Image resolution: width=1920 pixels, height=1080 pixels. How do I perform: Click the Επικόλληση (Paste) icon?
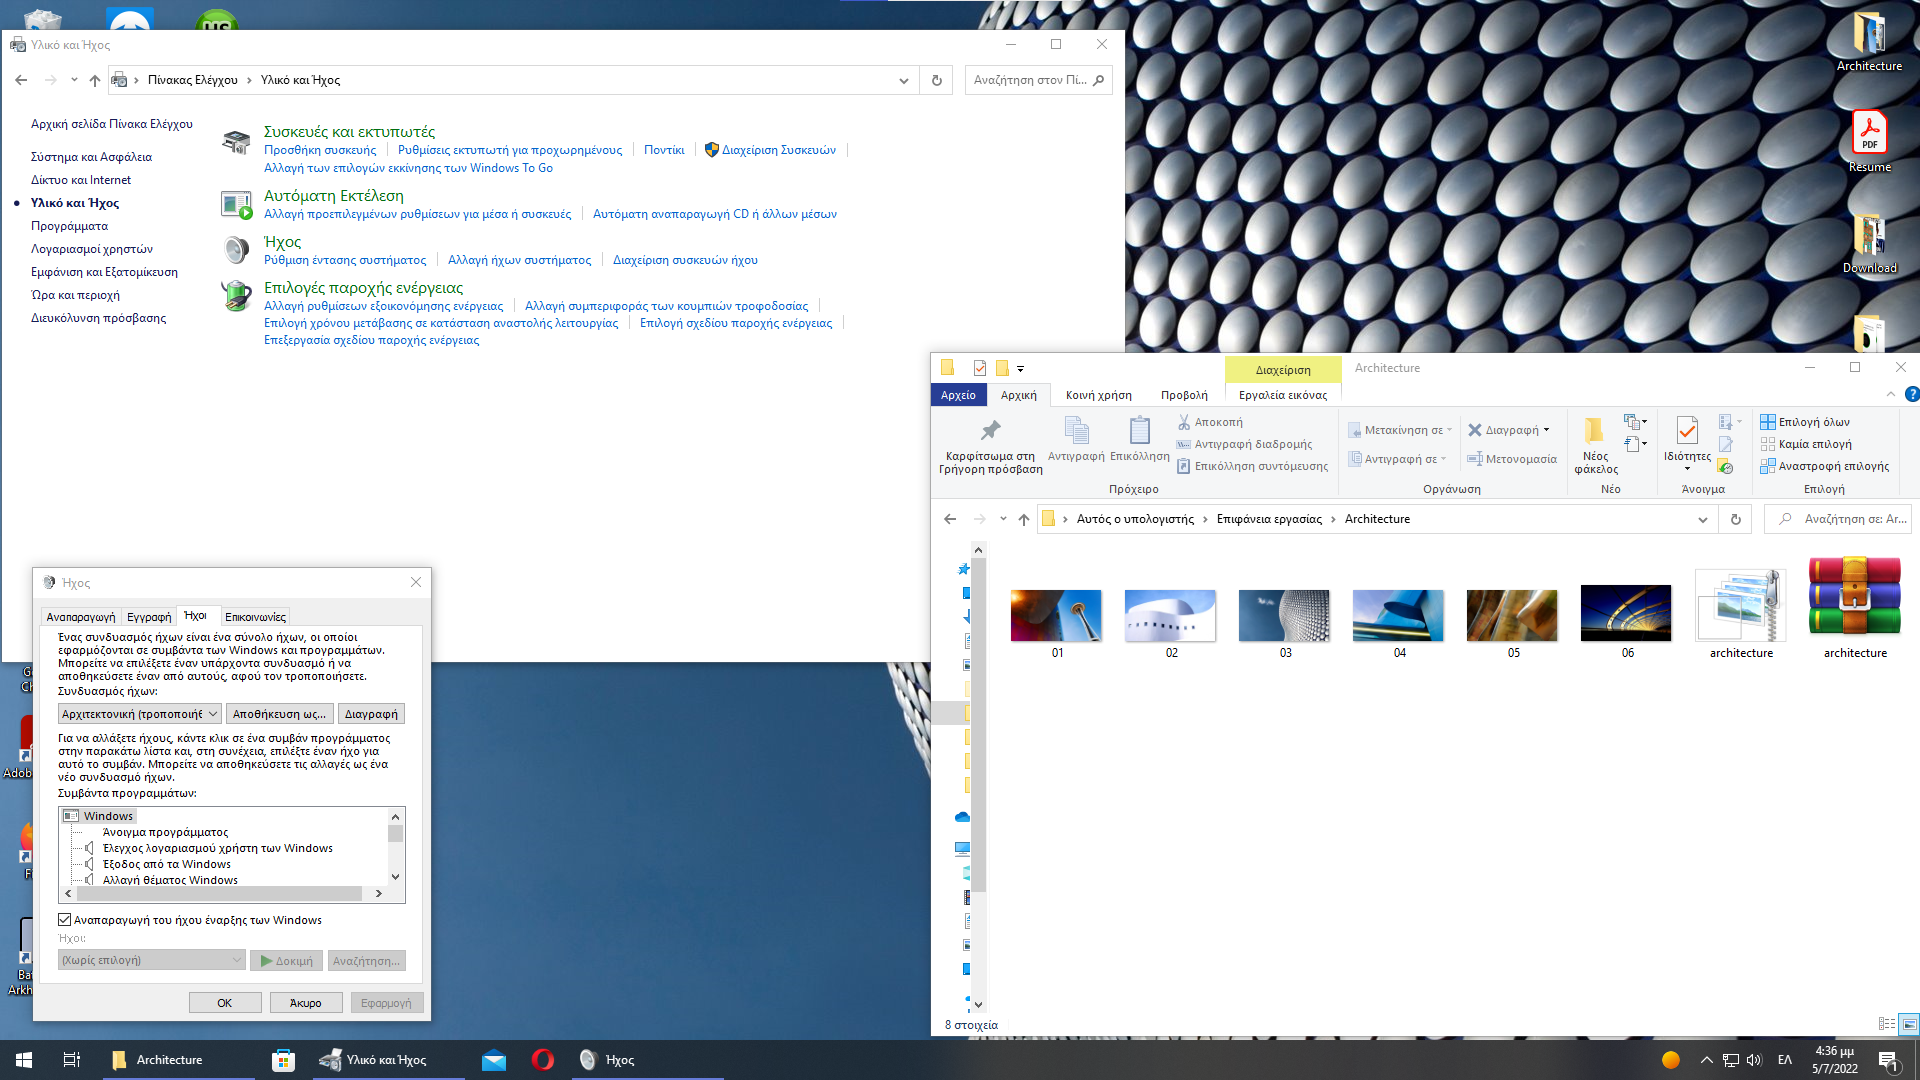[1139, 432]
